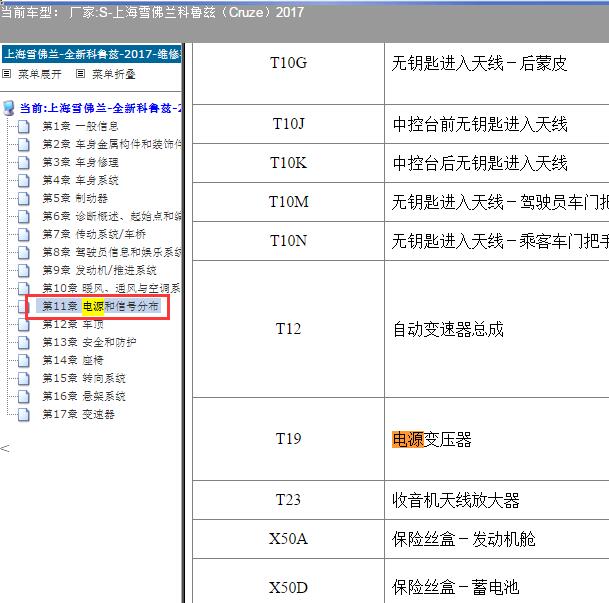Click cell 无钥匙进入天线－驾驶员车门把手

[497, 202]
